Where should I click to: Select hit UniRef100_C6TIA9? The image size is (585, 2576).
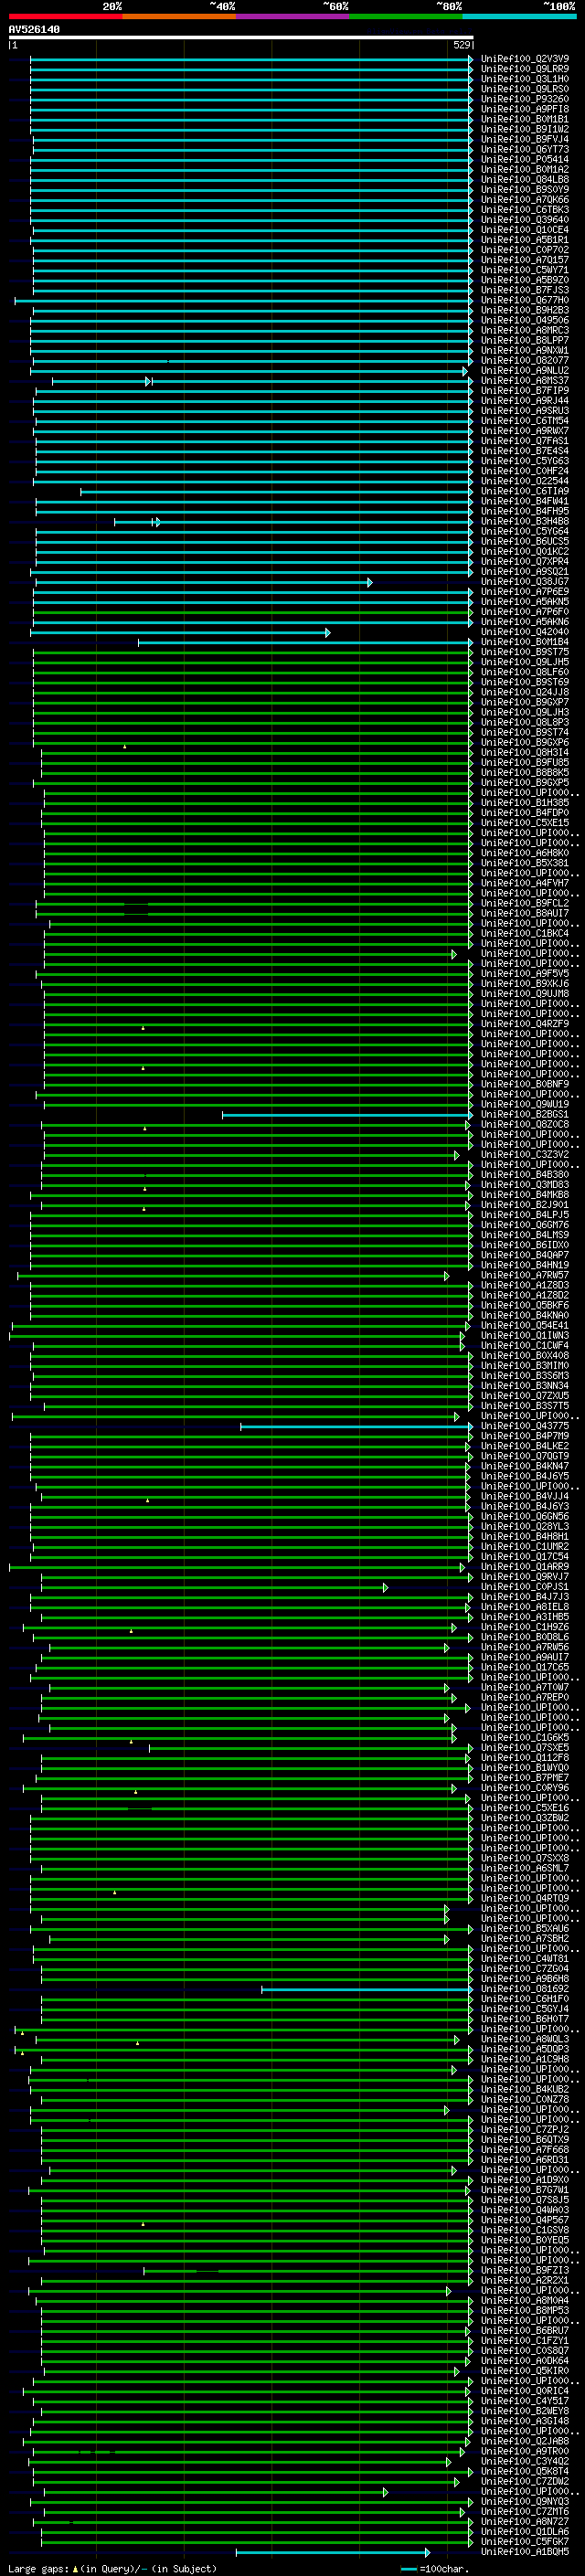525,491
